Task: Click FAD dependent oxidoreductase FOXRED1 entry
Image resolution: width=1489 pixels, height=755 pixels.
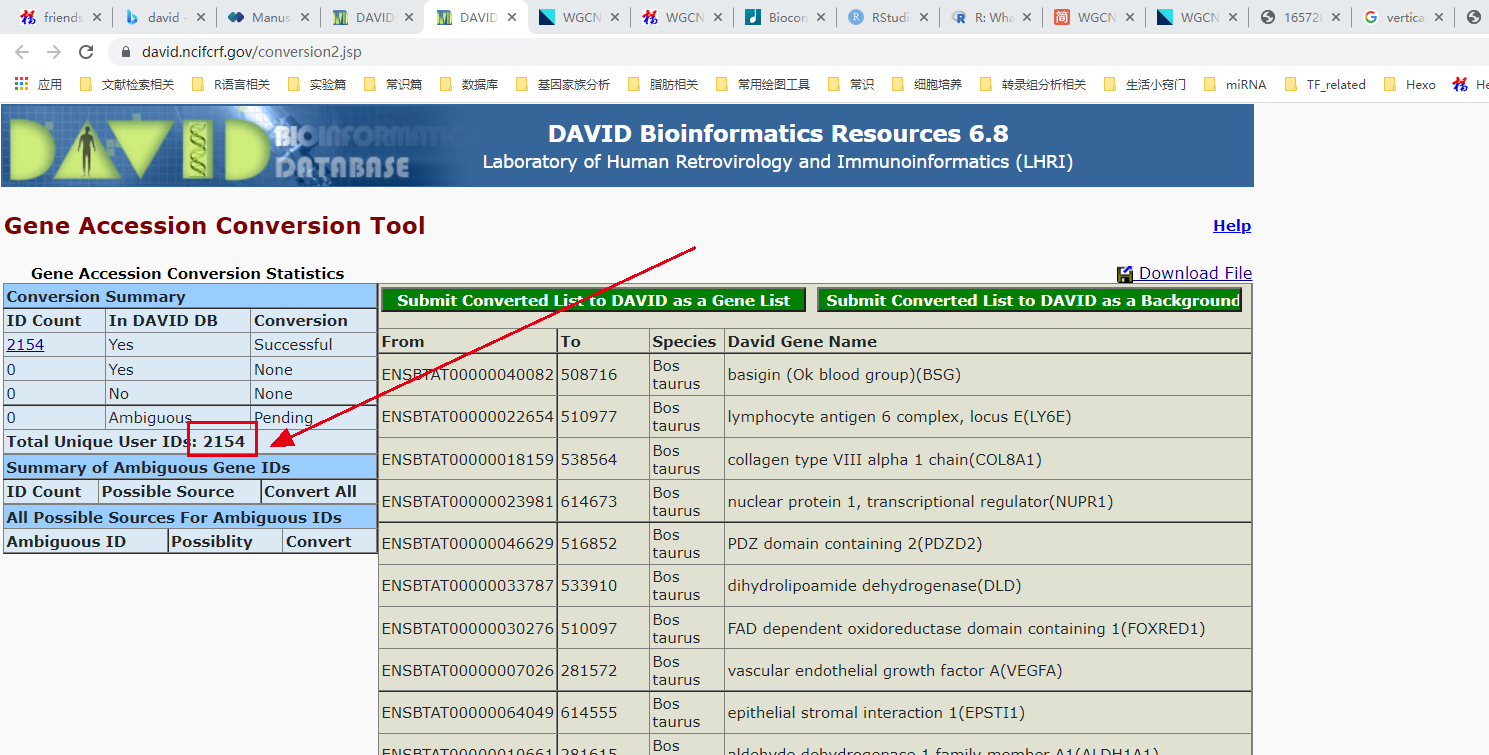Action: [966, 629]
